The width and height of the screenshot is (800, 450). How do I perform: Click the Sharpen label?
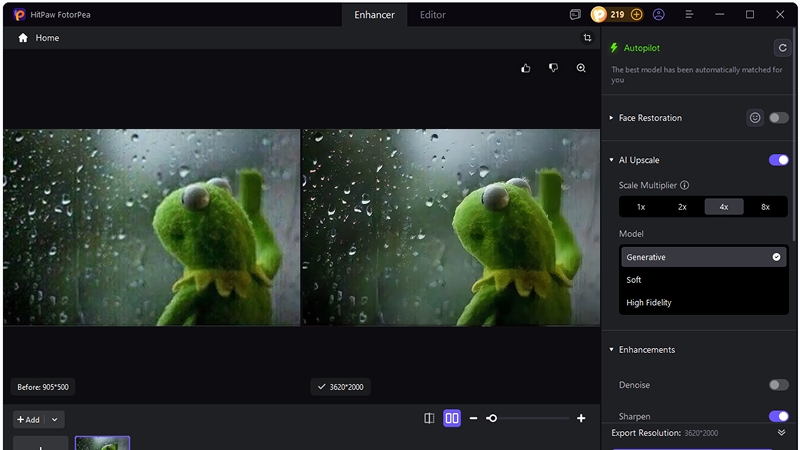[634, 417]
